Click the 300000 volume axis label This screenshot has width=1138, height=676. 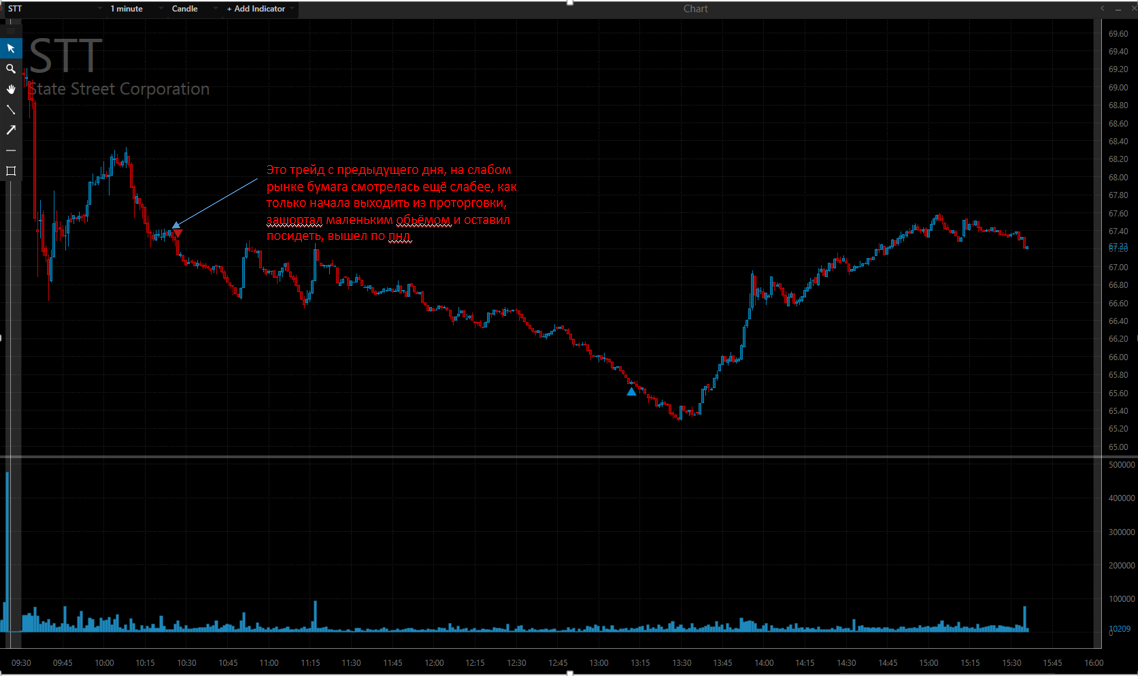(x=1122, y=532)
